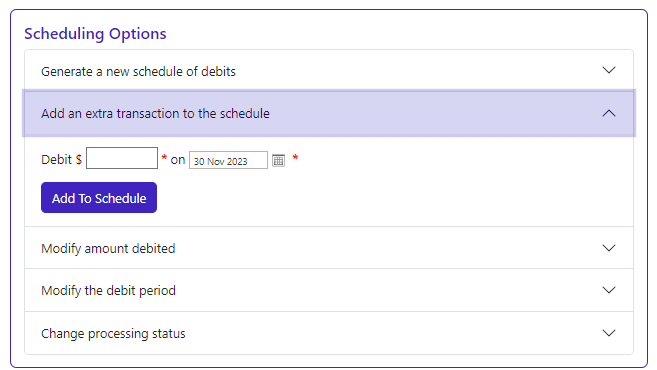Screen dimensions: 657x370
Task: Select 'Add an extra transaction to the schedule' header
Action: 329,113
